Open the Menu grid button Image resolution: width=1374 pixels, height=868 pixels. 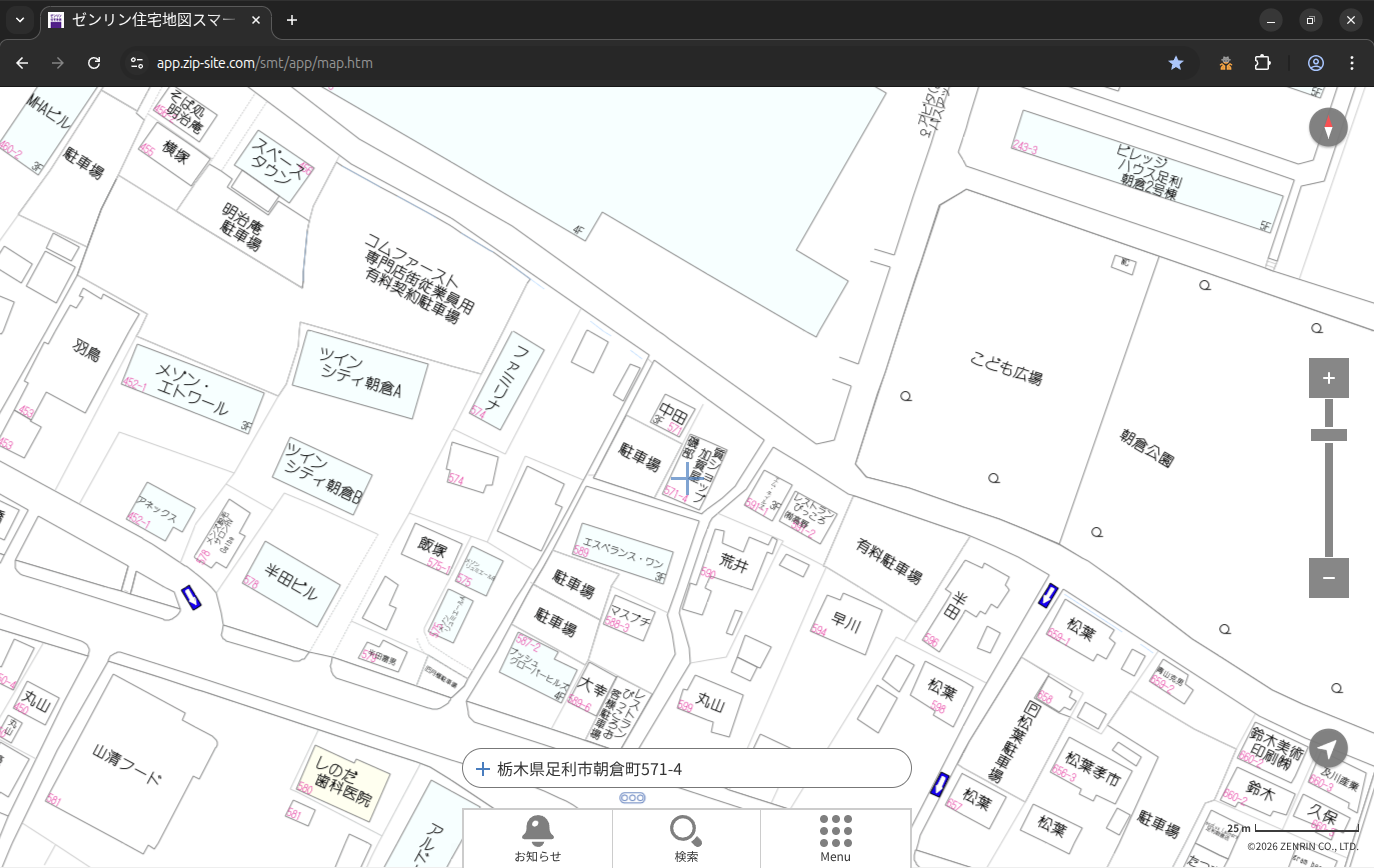point(835,838)
